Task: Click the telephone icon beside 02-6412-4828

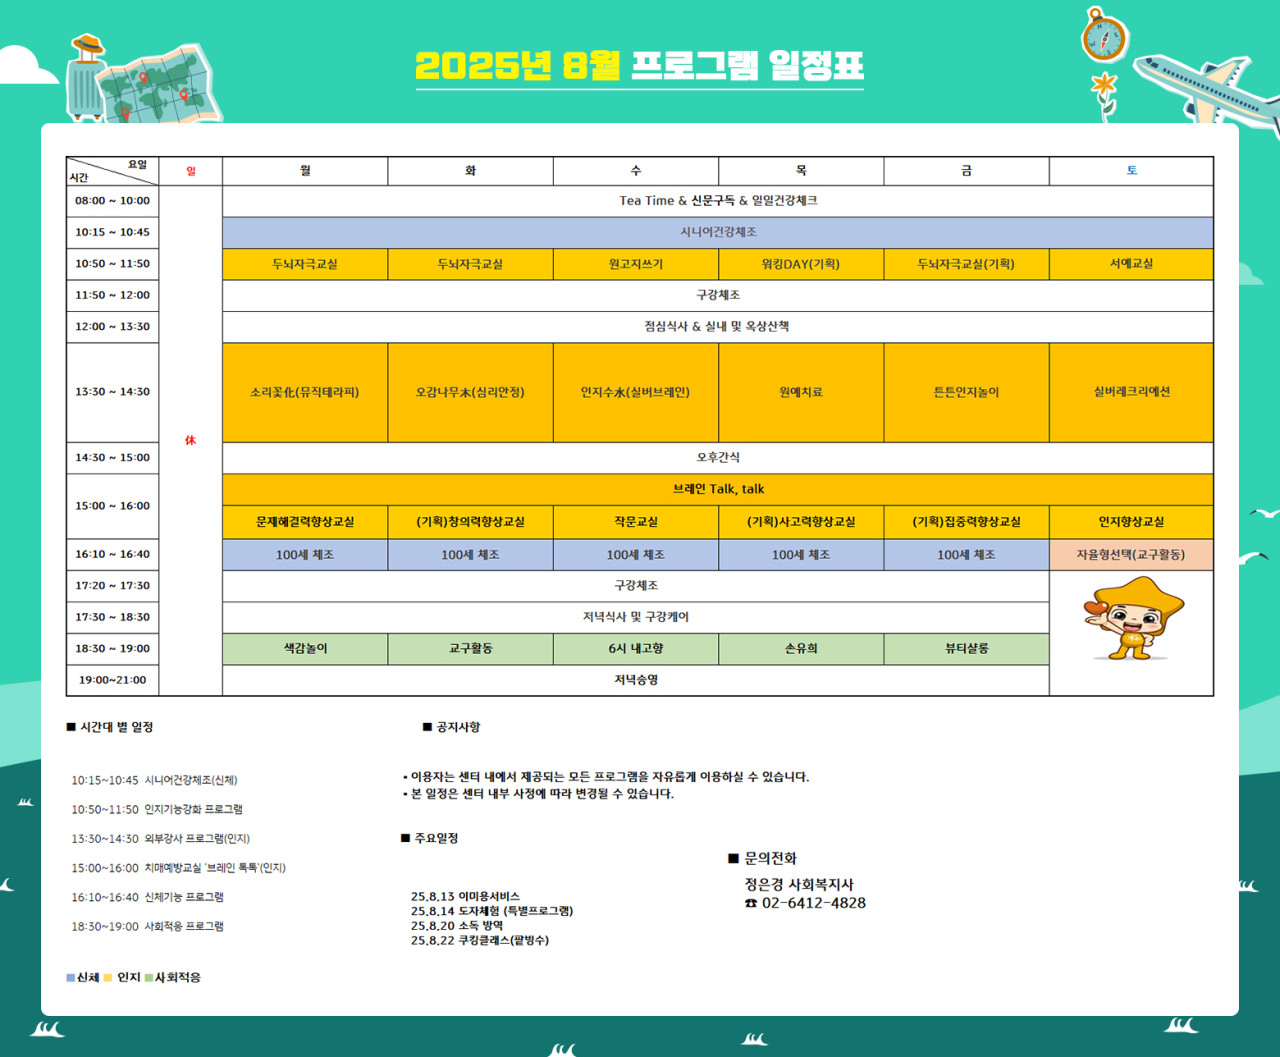Action: [x=751, y=903]
